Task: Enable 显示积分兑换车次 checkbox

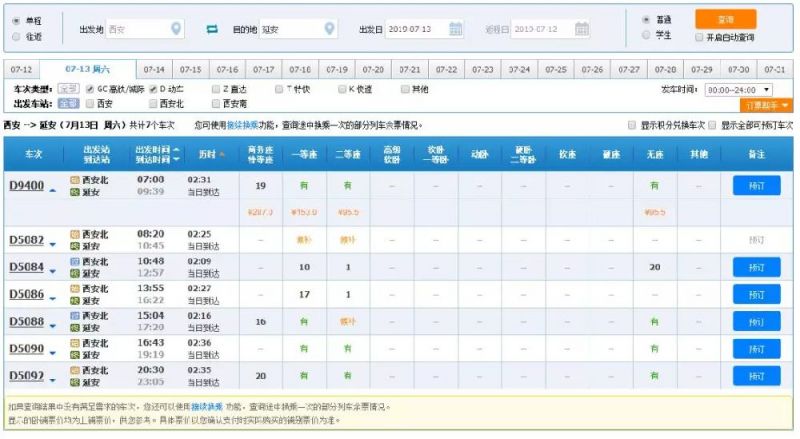Action: 632,125
